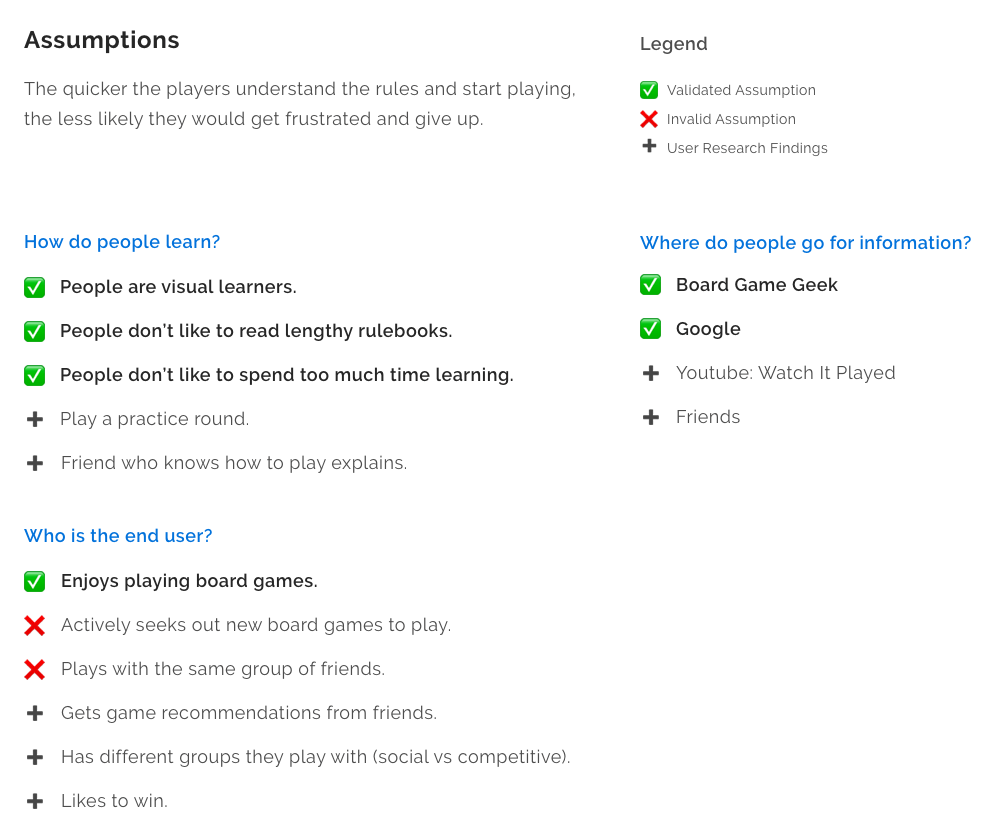This screenshot has width=995, height=840.
Task: Open 'Where do people go for information?' link
Action: click(805, 243)
